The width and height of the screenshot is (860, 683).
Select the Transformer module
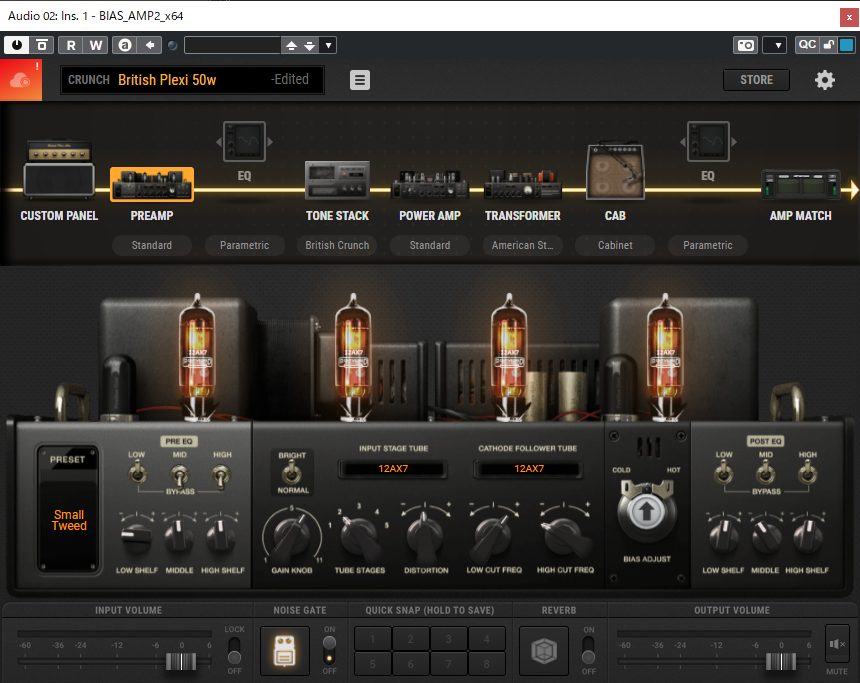coord(523,184)
